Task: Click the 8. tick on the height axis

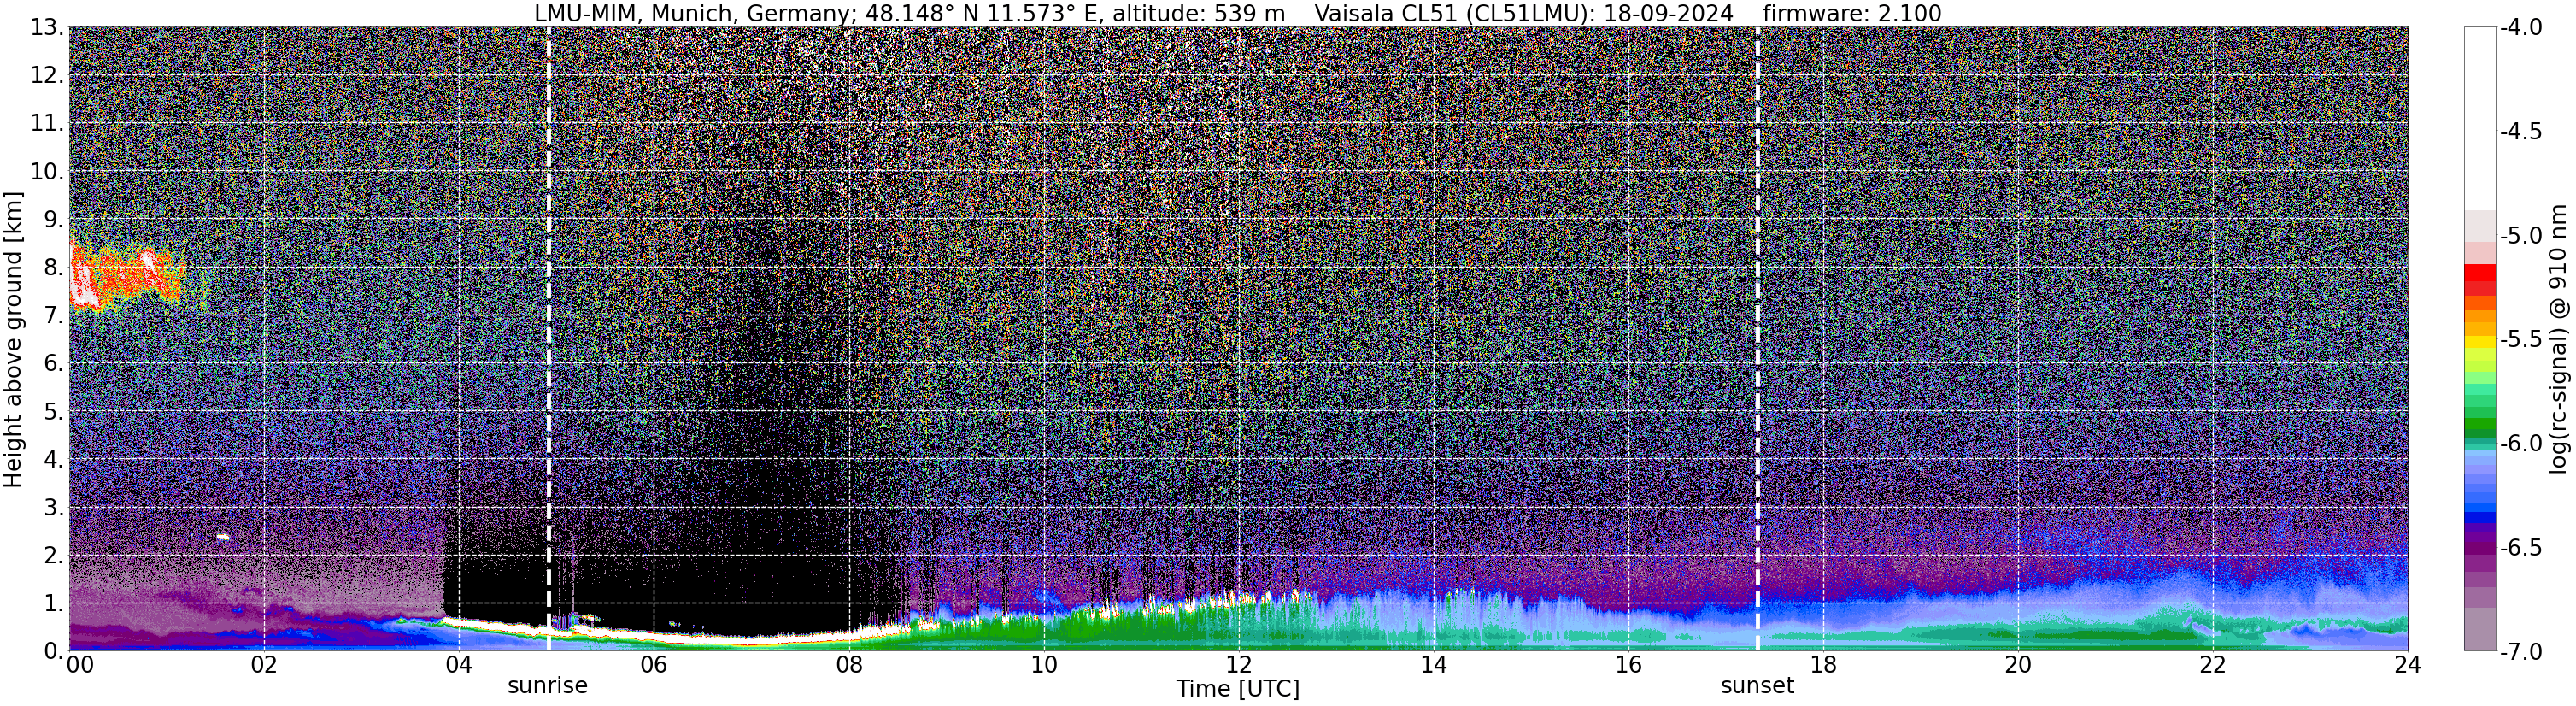Action: tap(54, 268)
